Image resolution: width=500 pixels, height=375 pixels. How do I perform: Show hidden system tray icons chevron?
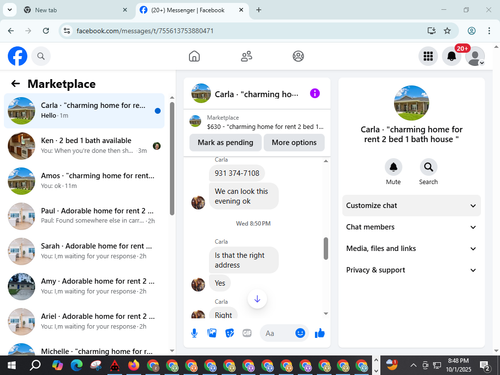pos(413,366)
